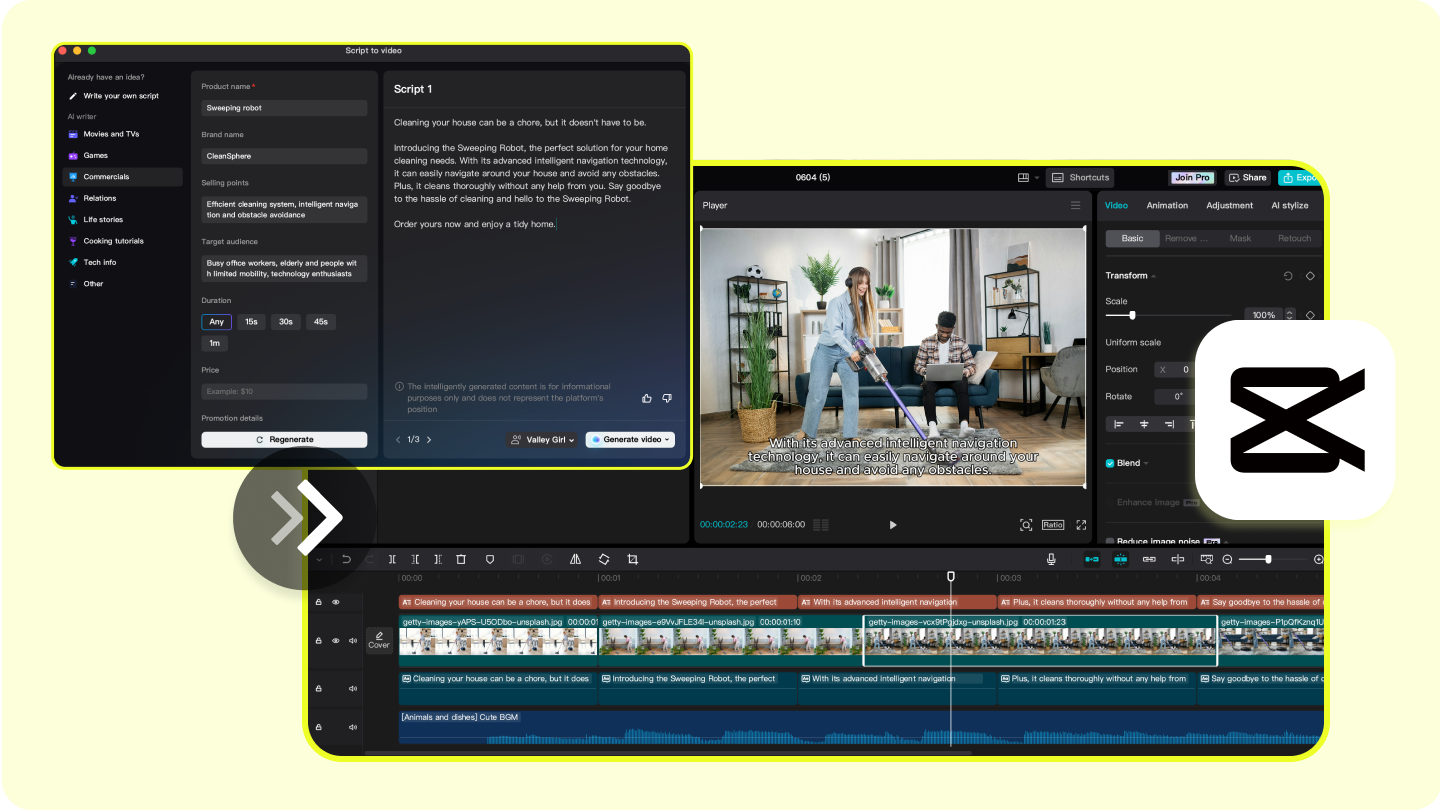The width and height of the screenshot is (1440, 810).
Task: Open the Valley Girl voice dropdown
Action: tap(543, 440)
